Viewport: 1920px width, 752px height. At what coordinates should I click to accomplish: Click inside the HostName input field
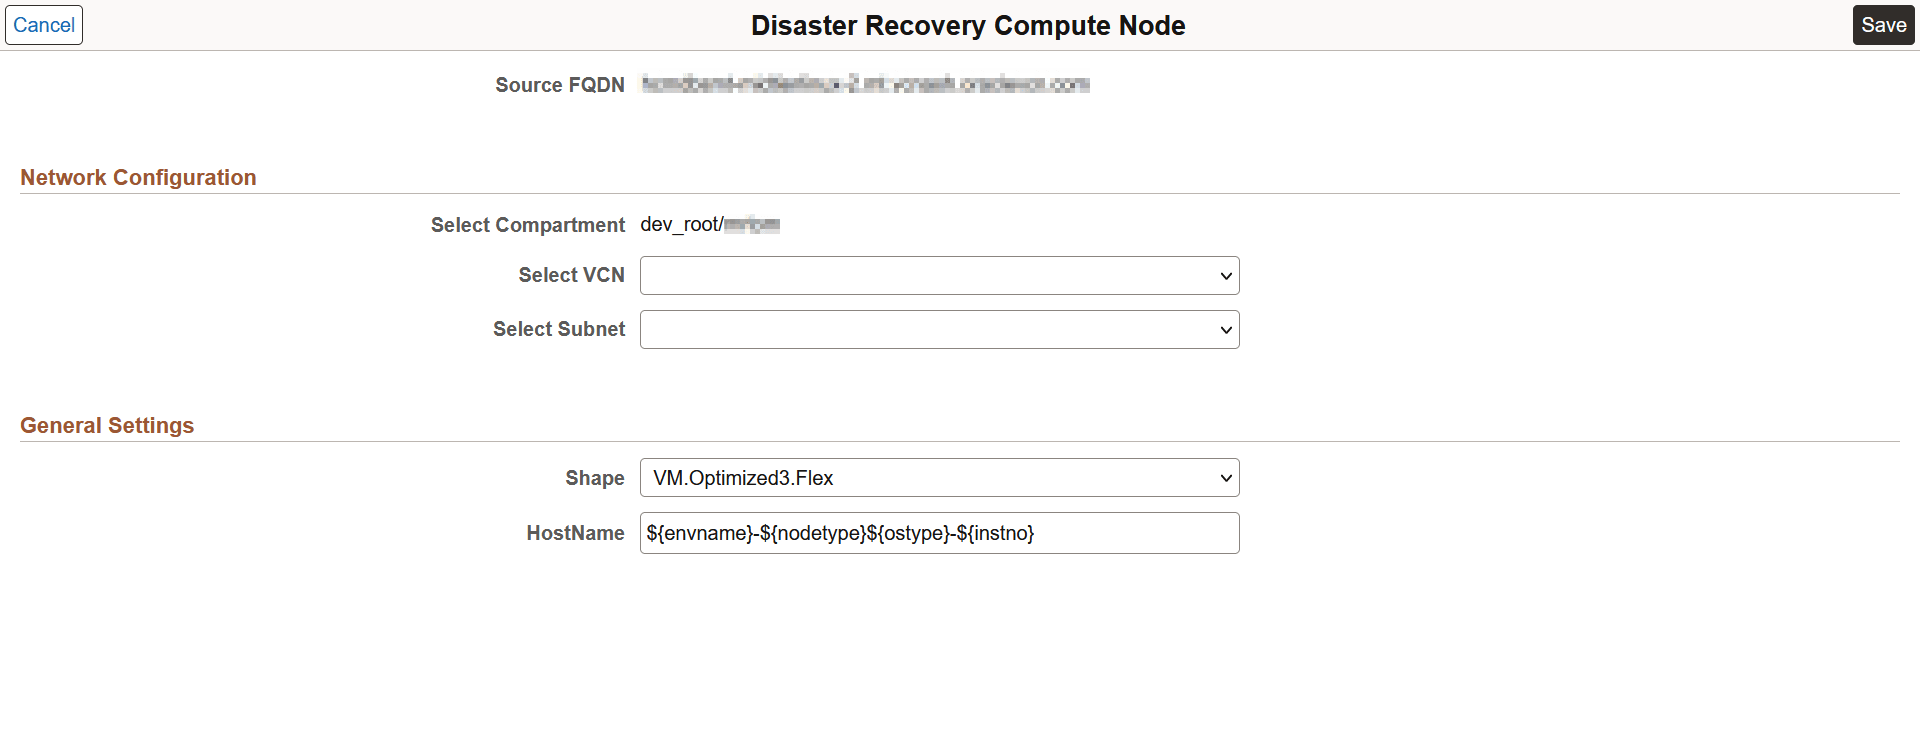pos(938,532)
